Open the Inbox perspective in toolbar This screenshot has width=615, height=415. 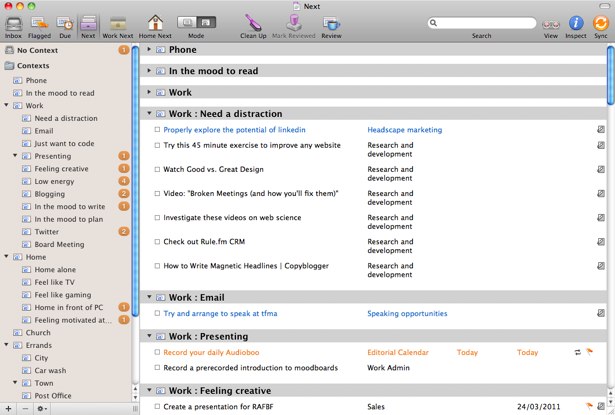click(13, 25)
